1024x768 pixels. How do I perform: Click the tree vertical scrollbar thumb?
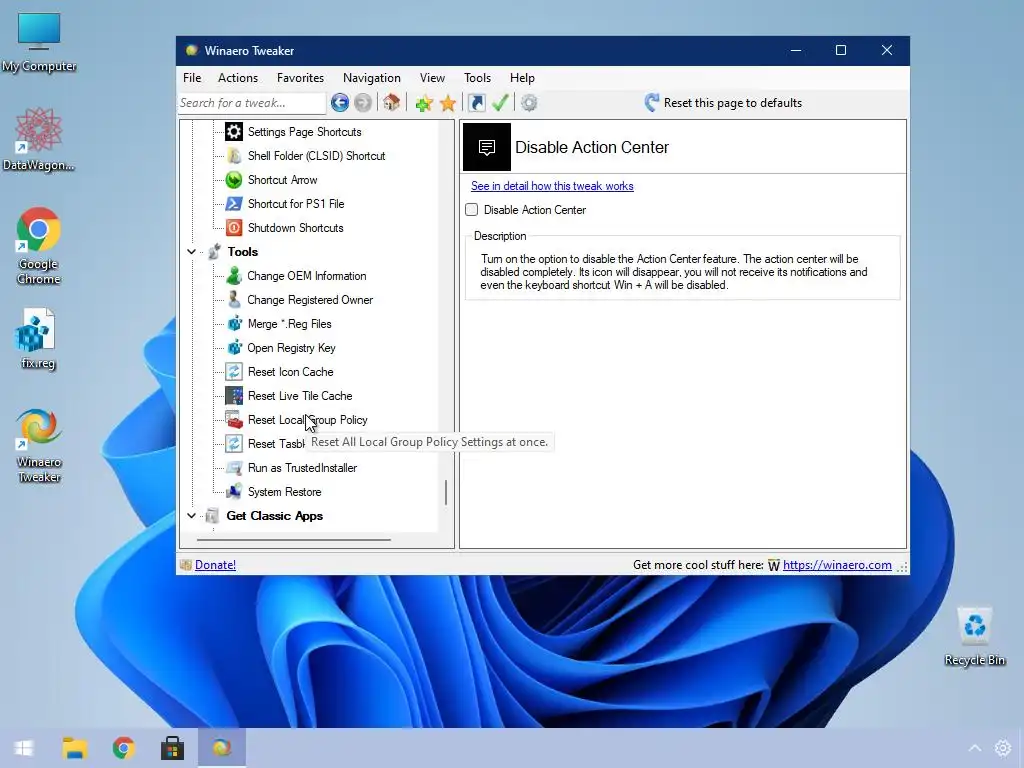pos(446,492)
